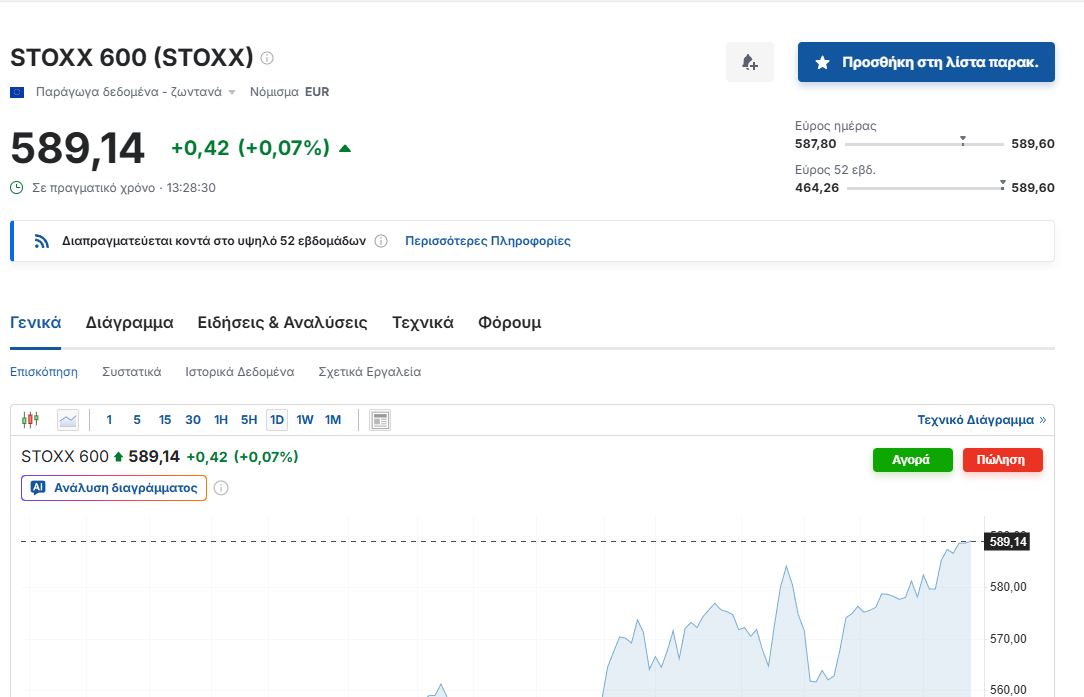Screen dimensions: 1084x697
Task: Click the add alert bell icon
Action: coord(750,62)
